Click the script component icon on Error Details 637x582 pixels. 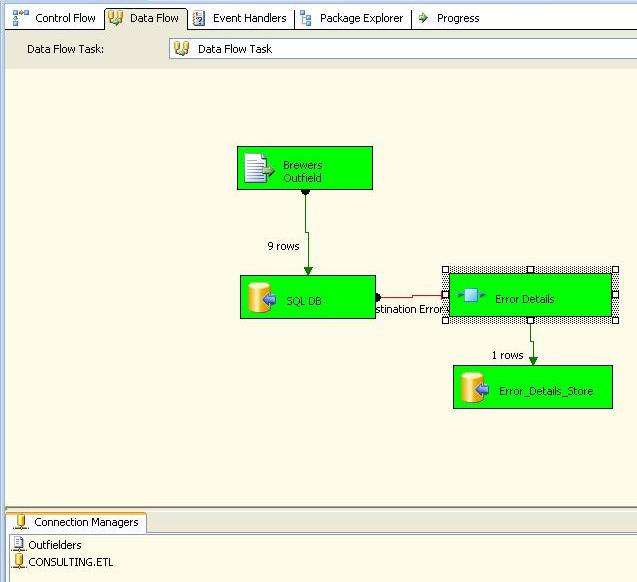coord(471,295)
